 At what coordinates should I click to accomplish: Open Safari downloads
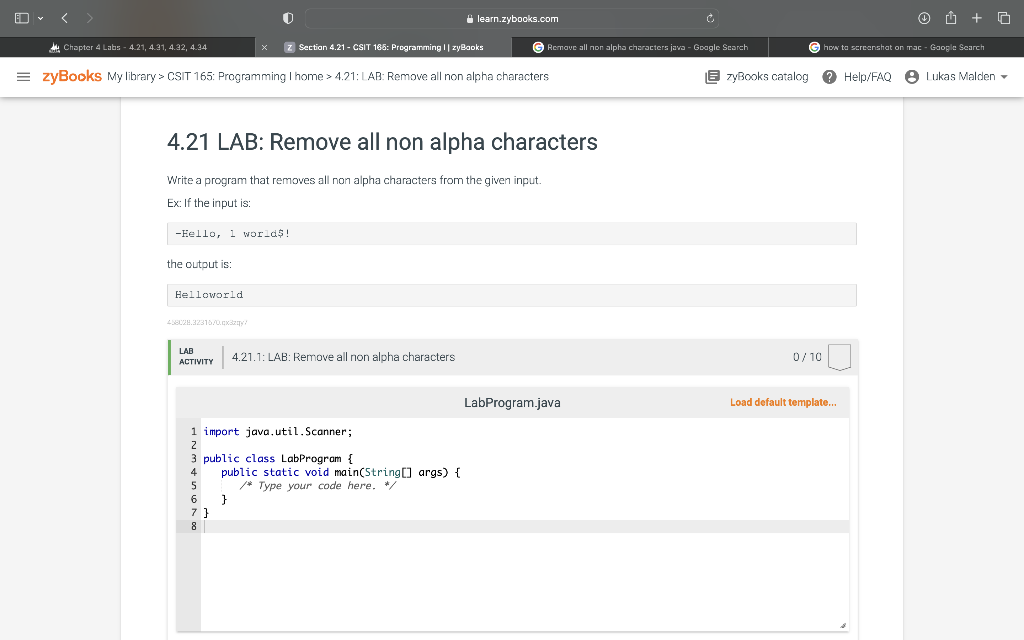(922, 17)
